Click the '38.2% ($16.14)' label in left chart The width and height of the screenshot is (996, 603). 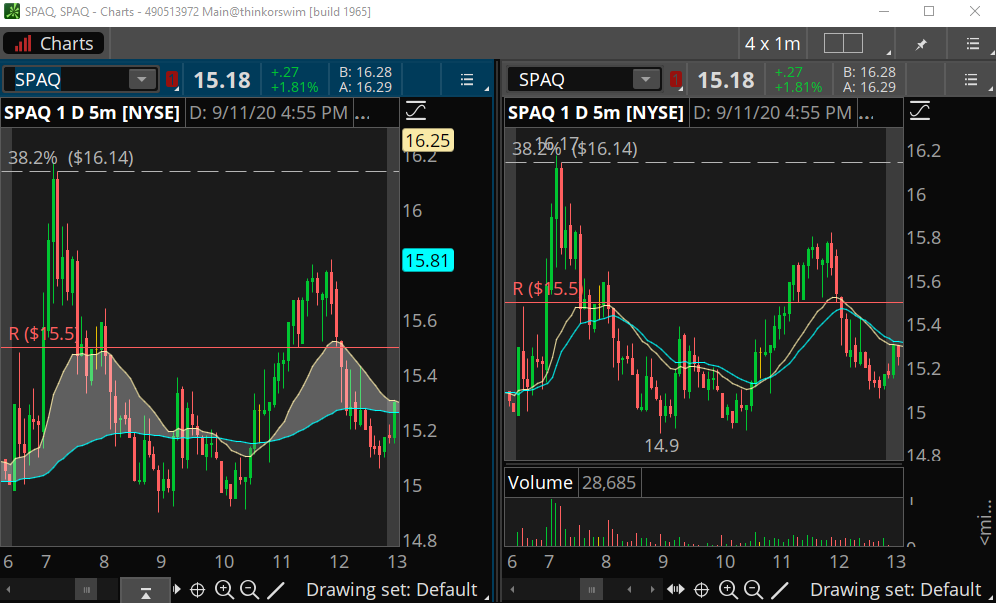tap(71, 158)
